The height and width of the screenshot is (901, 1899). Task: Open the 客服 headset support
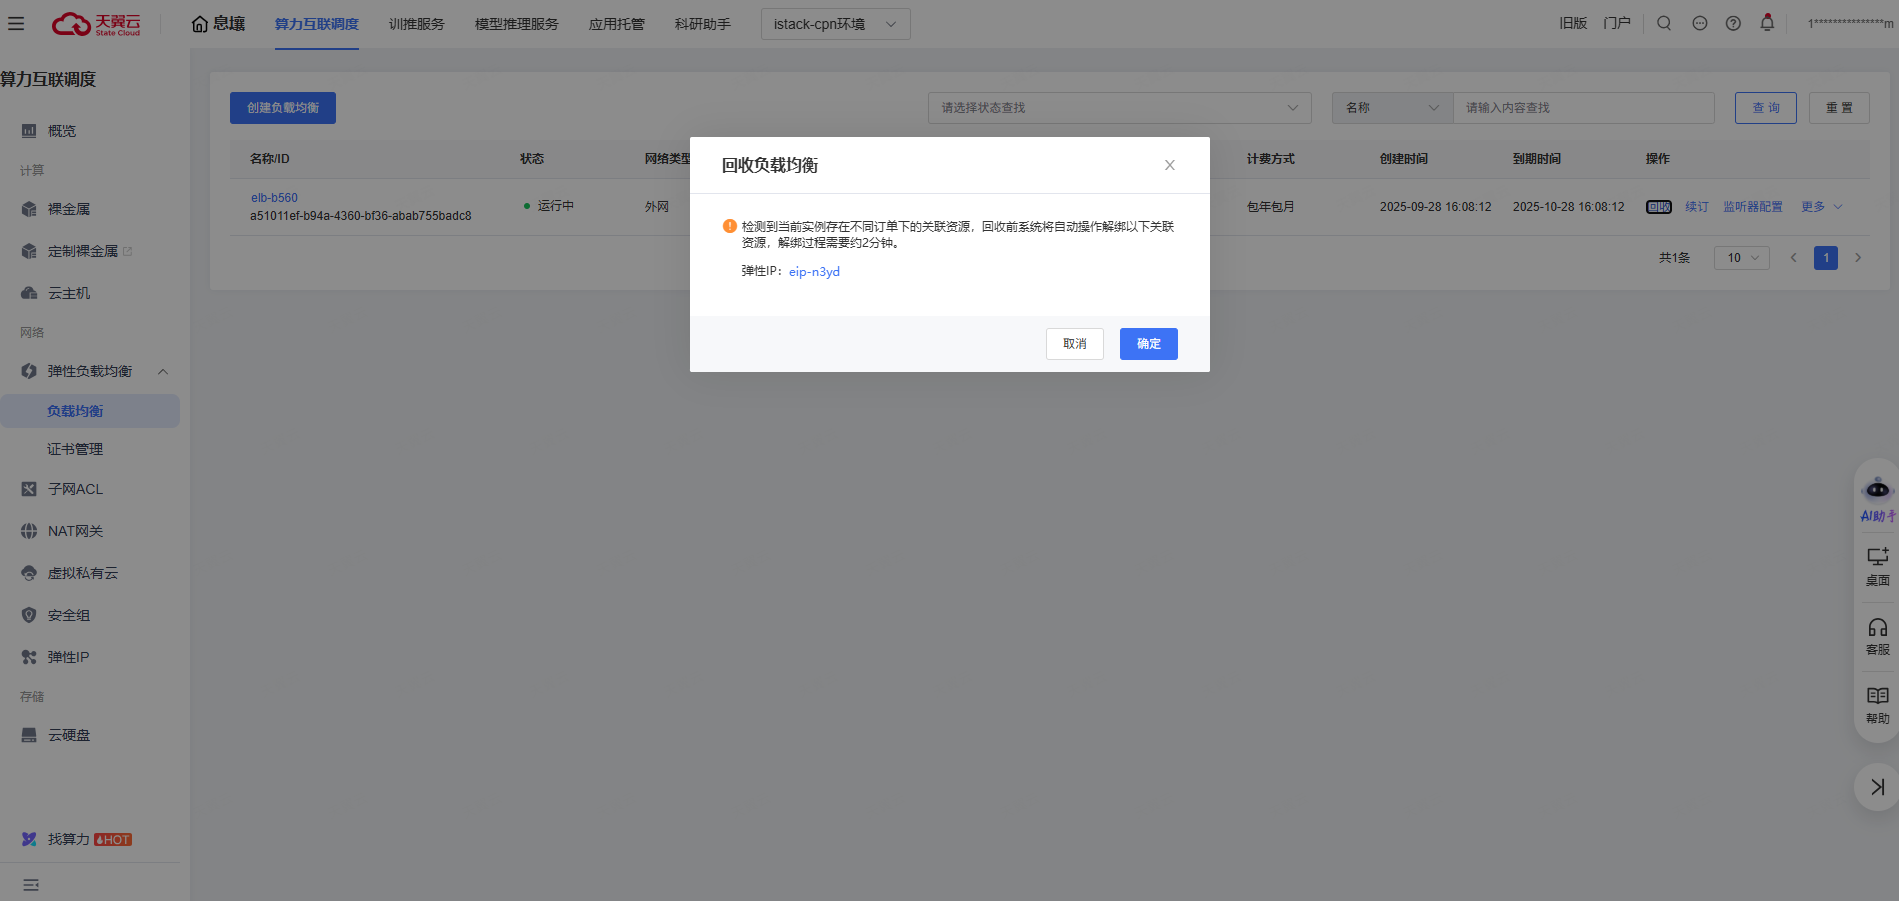click(1877, 636)
